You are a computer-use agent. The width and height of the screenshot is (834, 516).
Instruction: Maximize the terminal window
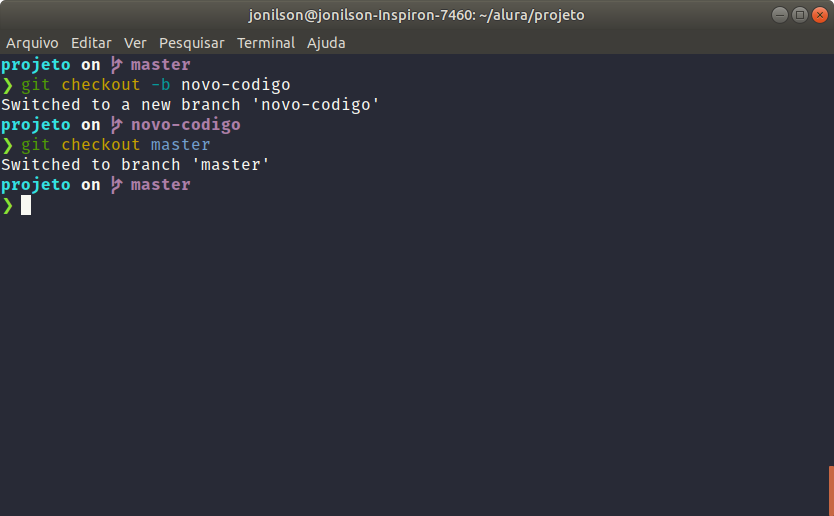coord(799,15)
